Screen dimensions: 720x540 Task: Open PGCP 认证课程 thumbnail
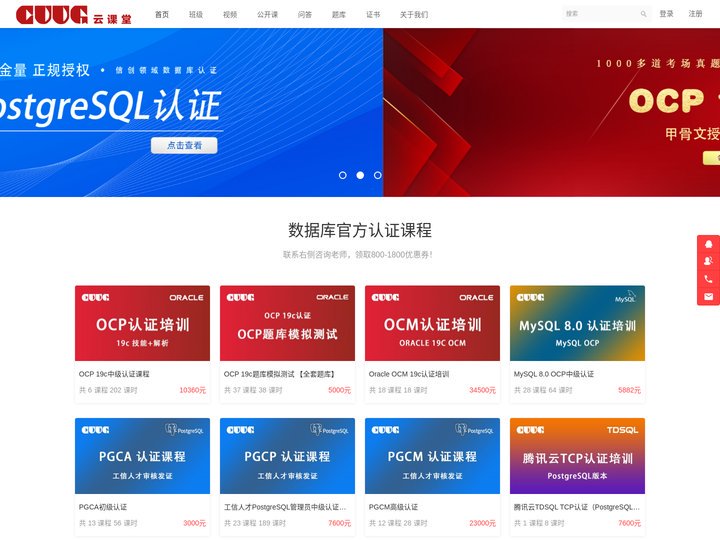(287, 456)
